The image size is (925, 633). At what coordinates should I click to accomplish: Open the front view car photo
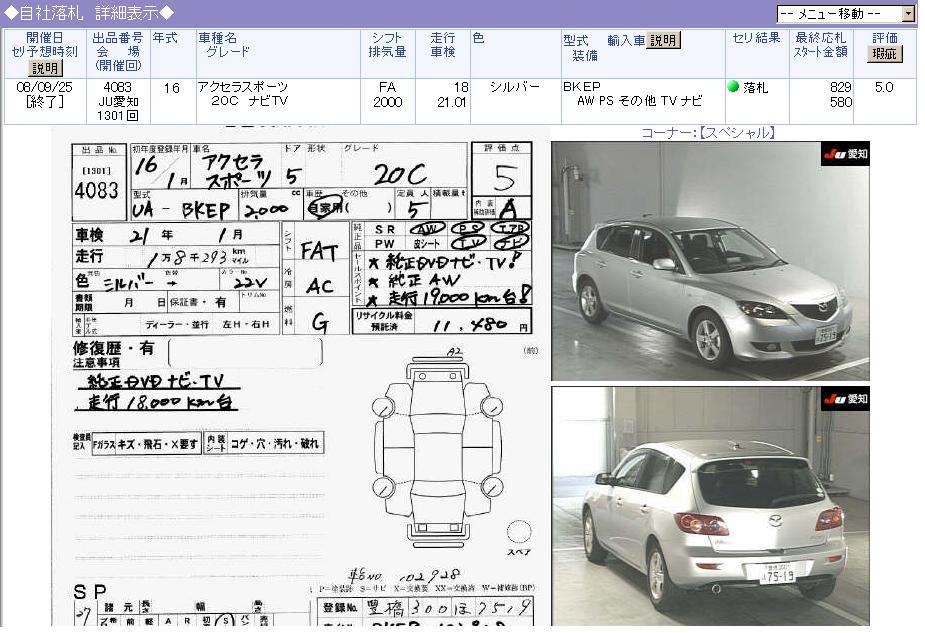pos(710,261)
